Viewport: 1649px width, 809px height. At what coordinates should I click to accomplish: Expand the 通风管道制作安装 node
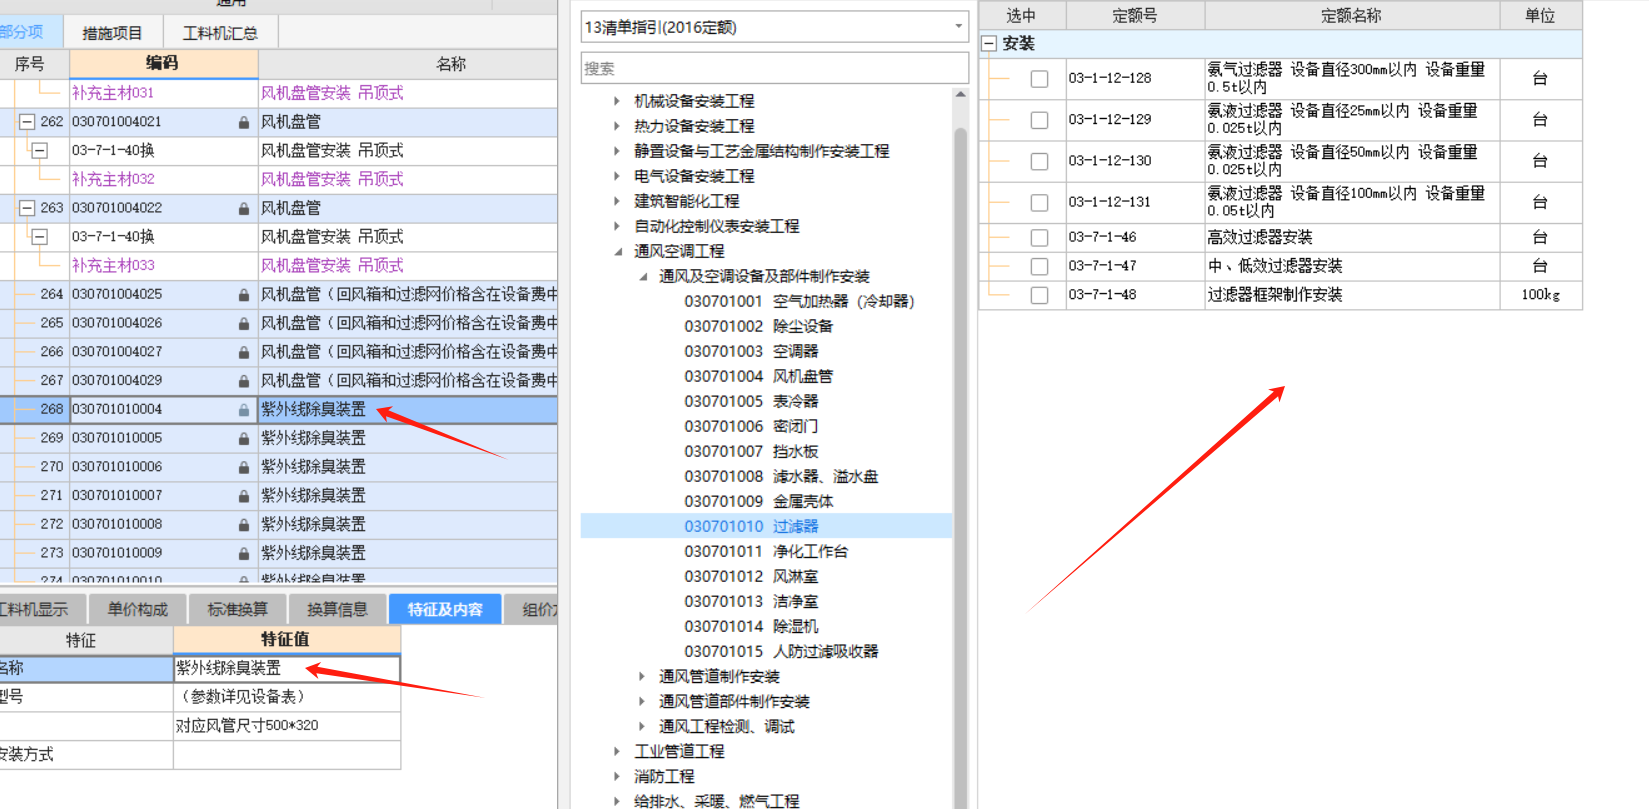point(642,677)
